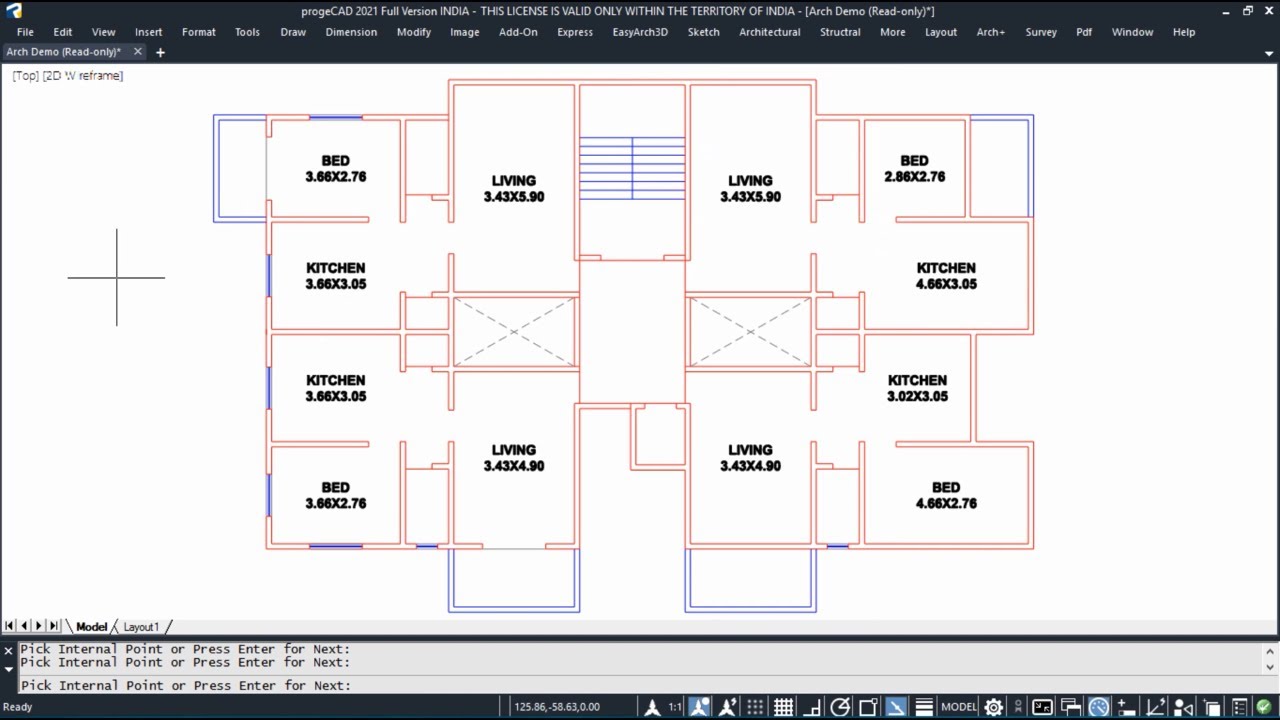1280x720 pixels.
Task: Click the 2D Wireframe visual style label
Action: tap(83, 76)
